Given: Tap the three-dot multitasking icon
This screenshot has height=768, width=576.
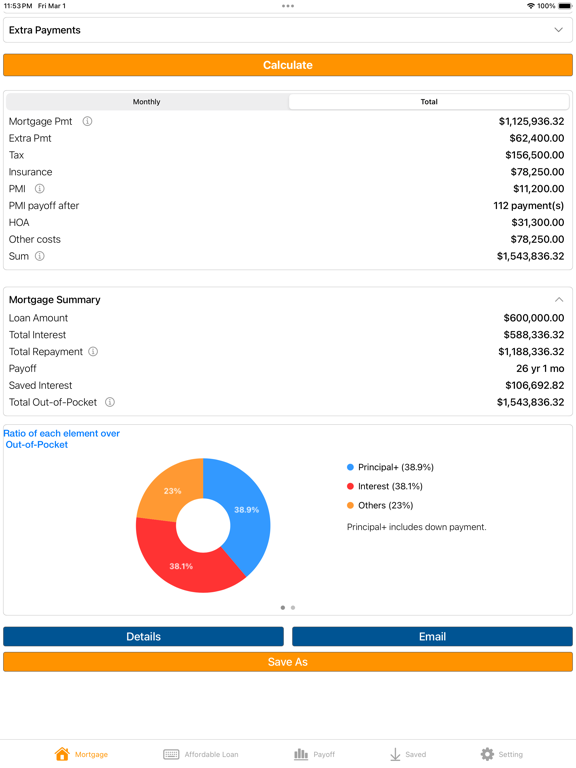Looking at the screenshot, I should tap(288, 6).
